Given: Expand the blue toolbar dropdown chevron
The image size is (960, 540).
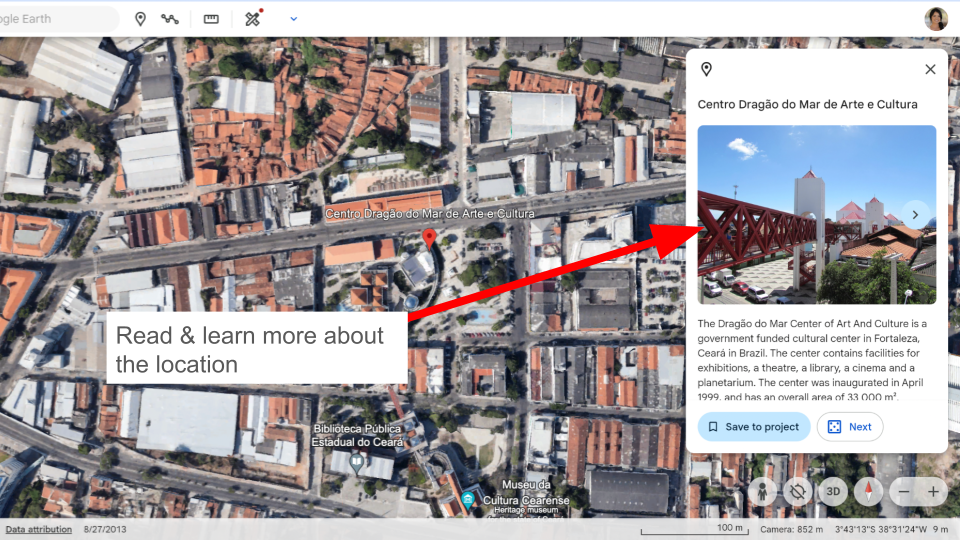Looking at the screenshot, I should click(x=293, y=19).
